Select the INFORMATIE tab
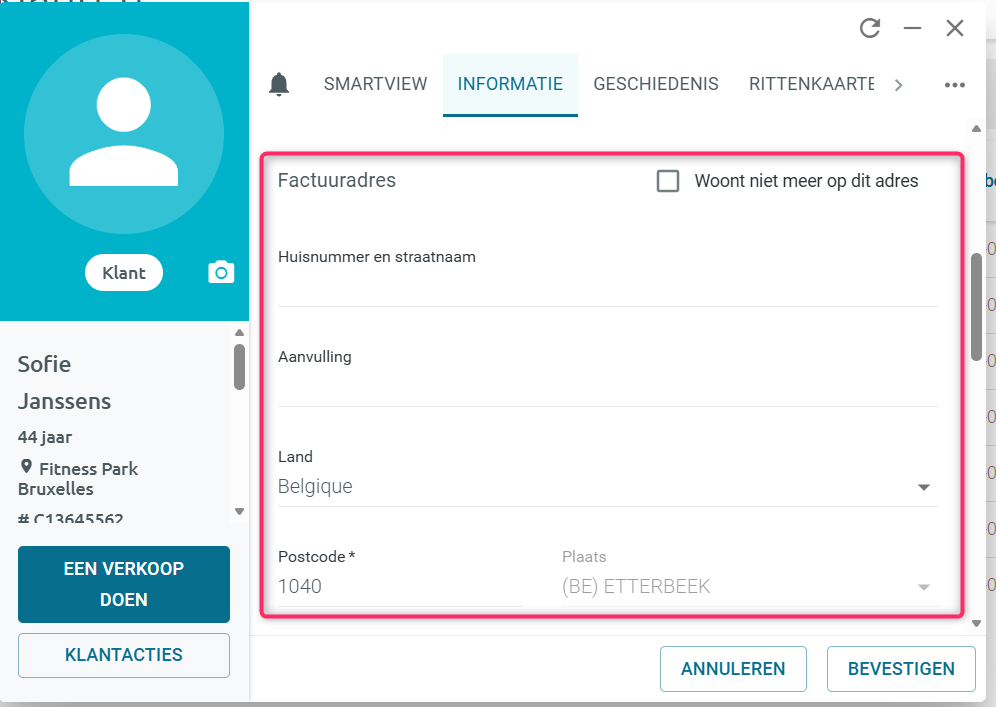 pos(510,84)
